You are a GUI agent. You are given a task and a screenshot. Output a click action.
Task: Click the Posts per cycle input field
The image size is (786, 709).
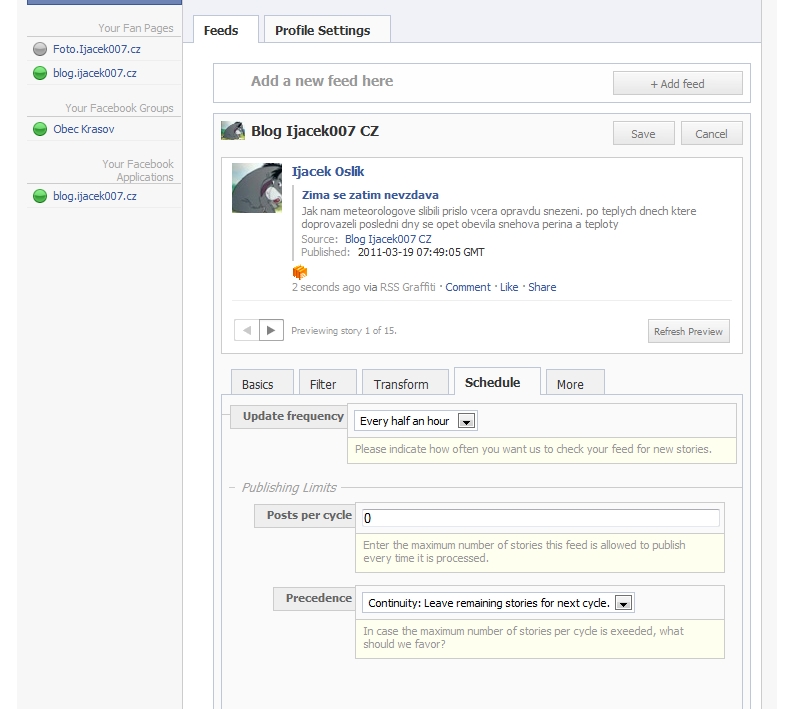pyautogui.click(x=539, y=518)
